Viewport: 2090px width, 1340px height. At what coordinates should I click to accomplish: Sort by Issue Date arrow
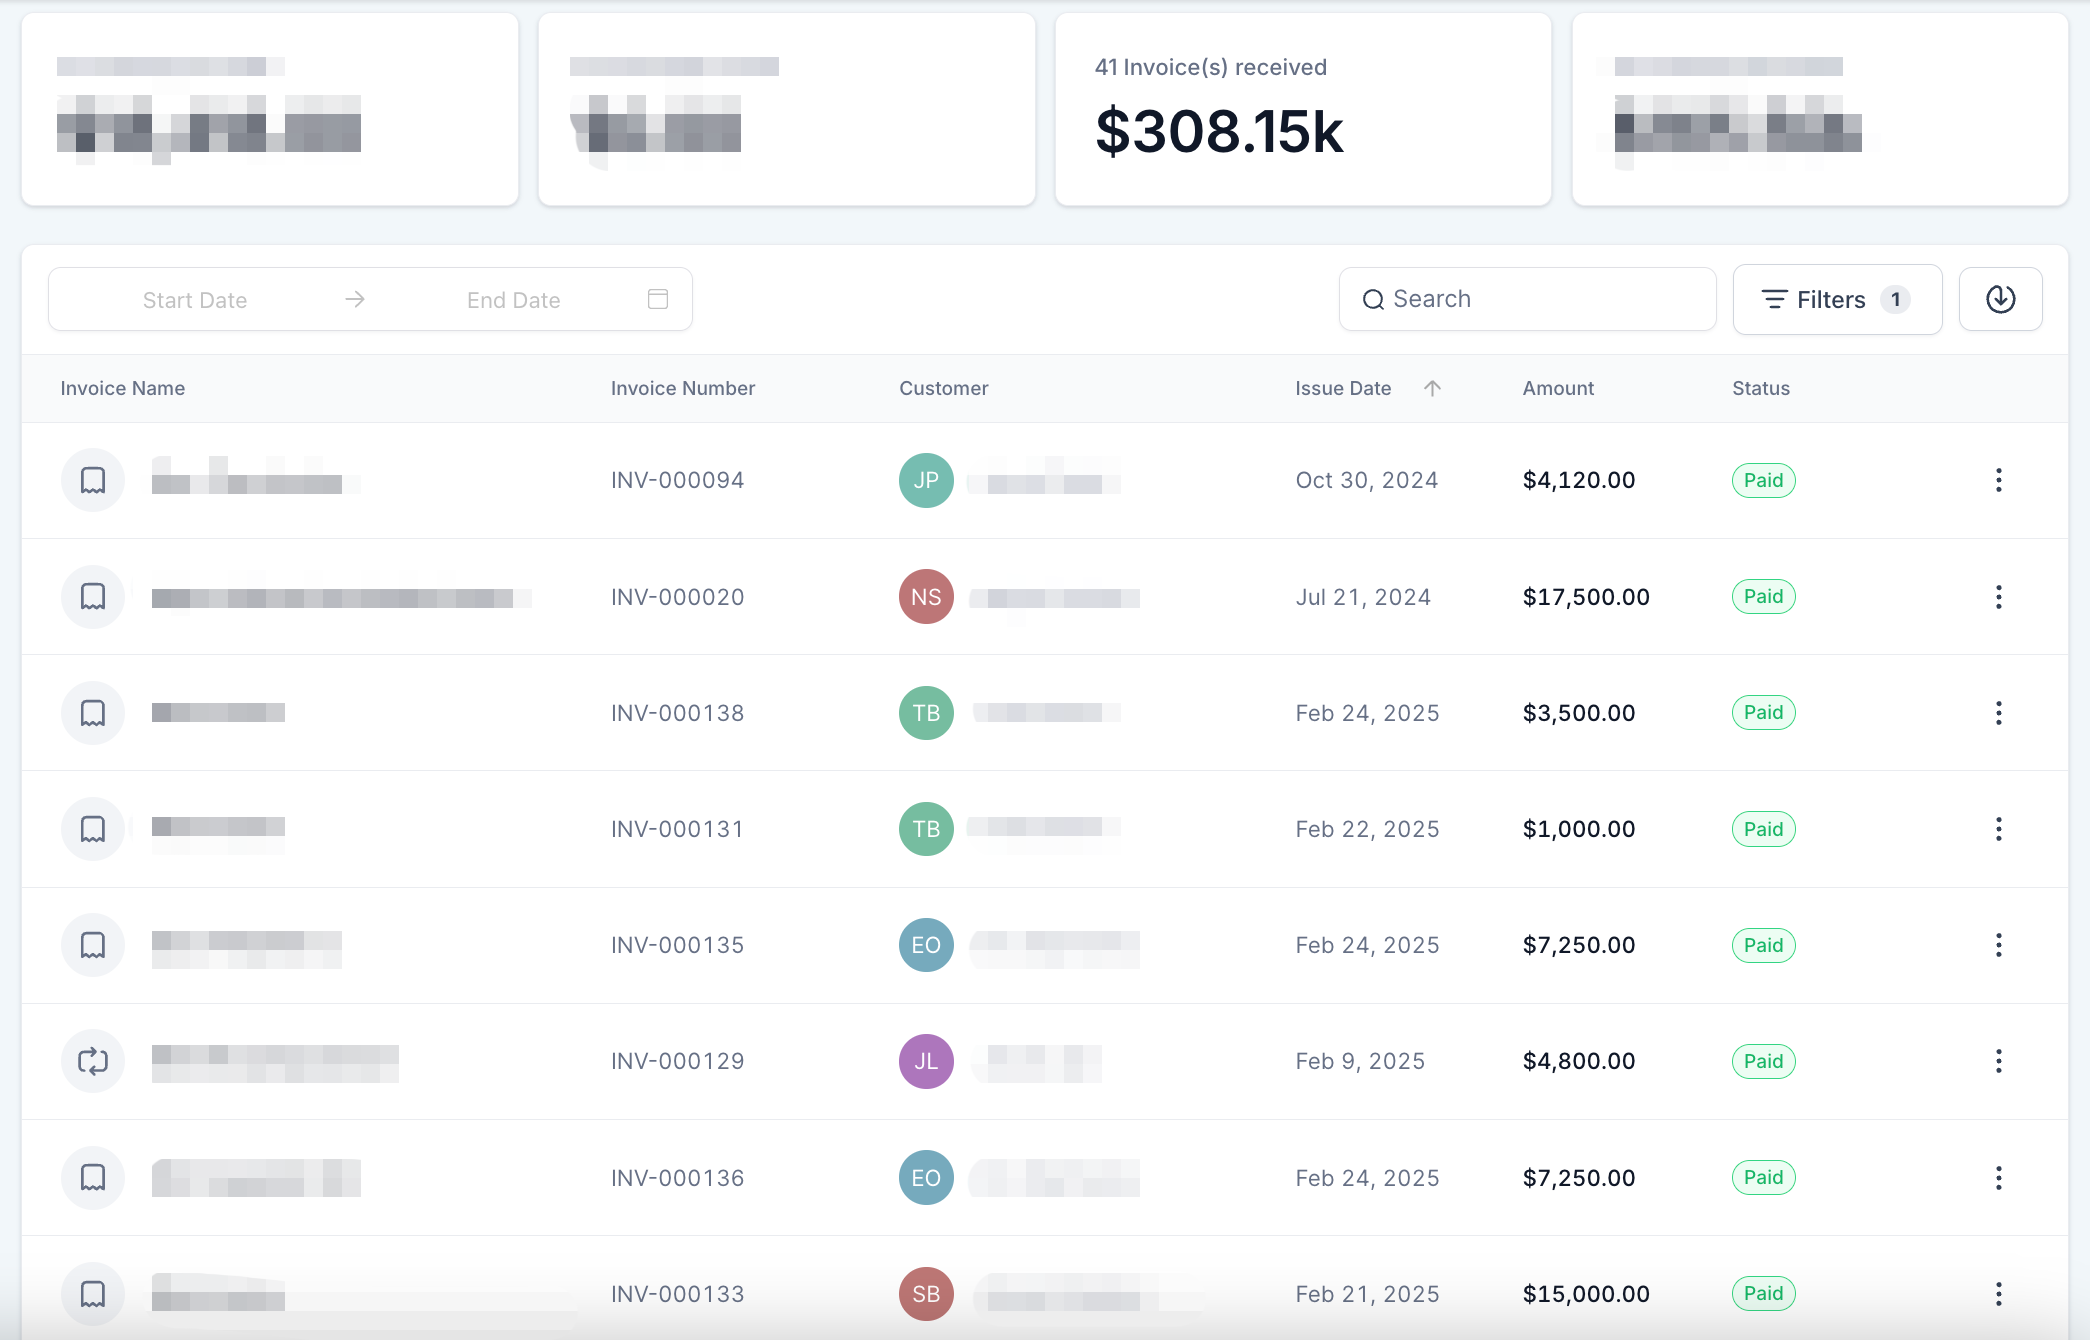pos(1432,388)
